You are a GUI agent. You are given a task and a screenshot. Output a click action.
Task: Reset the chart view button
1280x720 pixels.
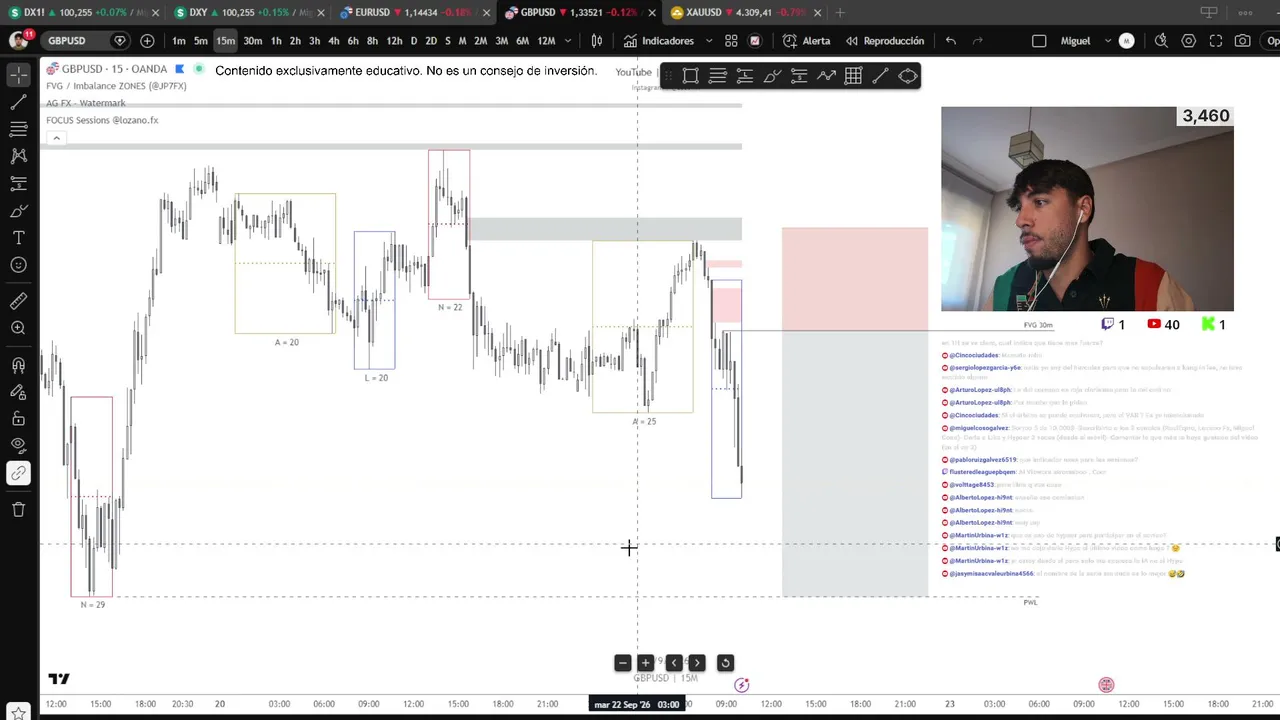coord(726,663)
